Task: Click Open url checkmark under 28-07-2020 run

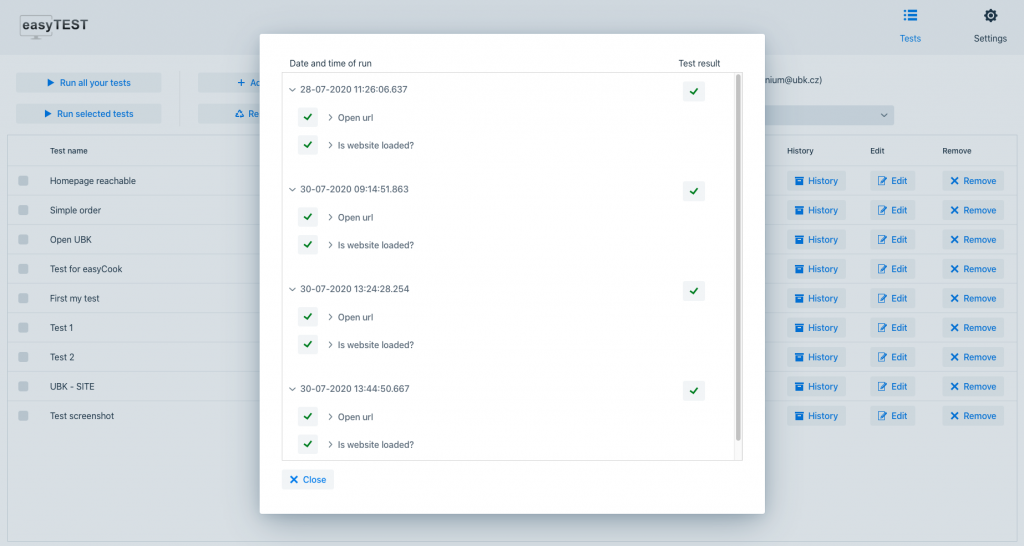Action: pyautogui.click(x=308, y=117)
